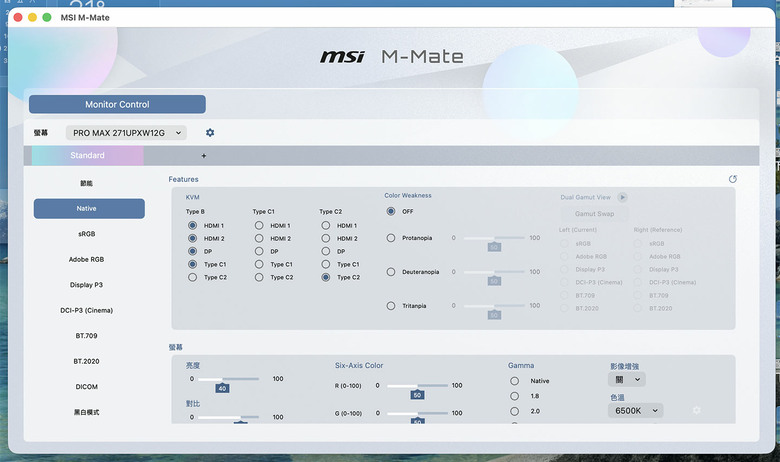Open the 6500K color temperature dropdown

tap(635, 410)
